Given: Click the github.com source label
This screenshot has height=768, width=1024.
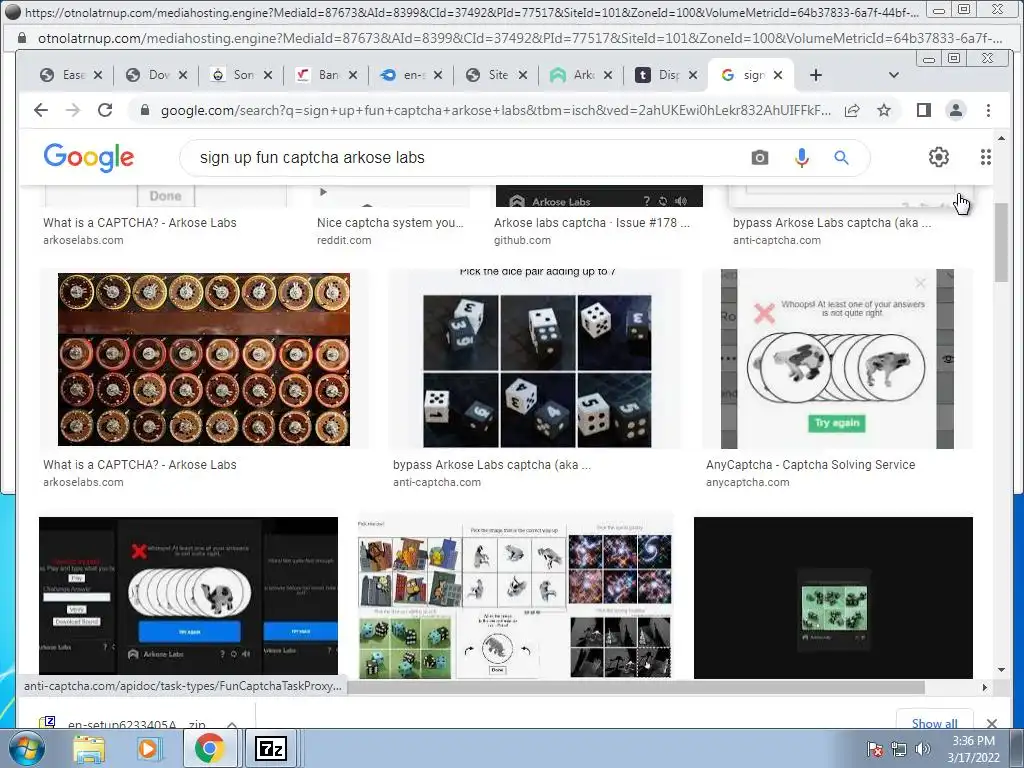Looking at the screenshot, I should coord(522,240).
